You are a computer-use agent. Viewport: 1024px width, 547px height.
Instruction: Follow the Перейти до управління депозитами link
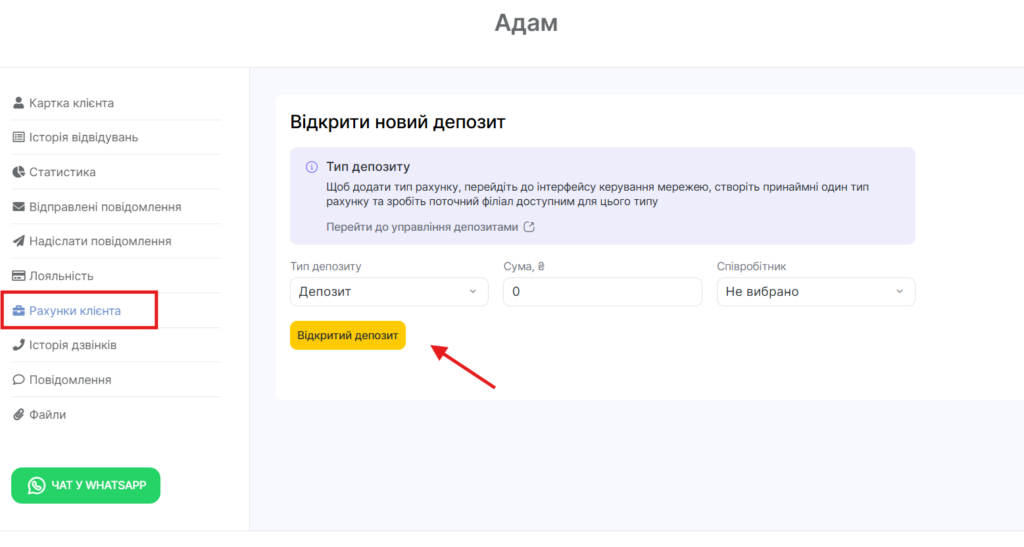(x=422, y=227)
